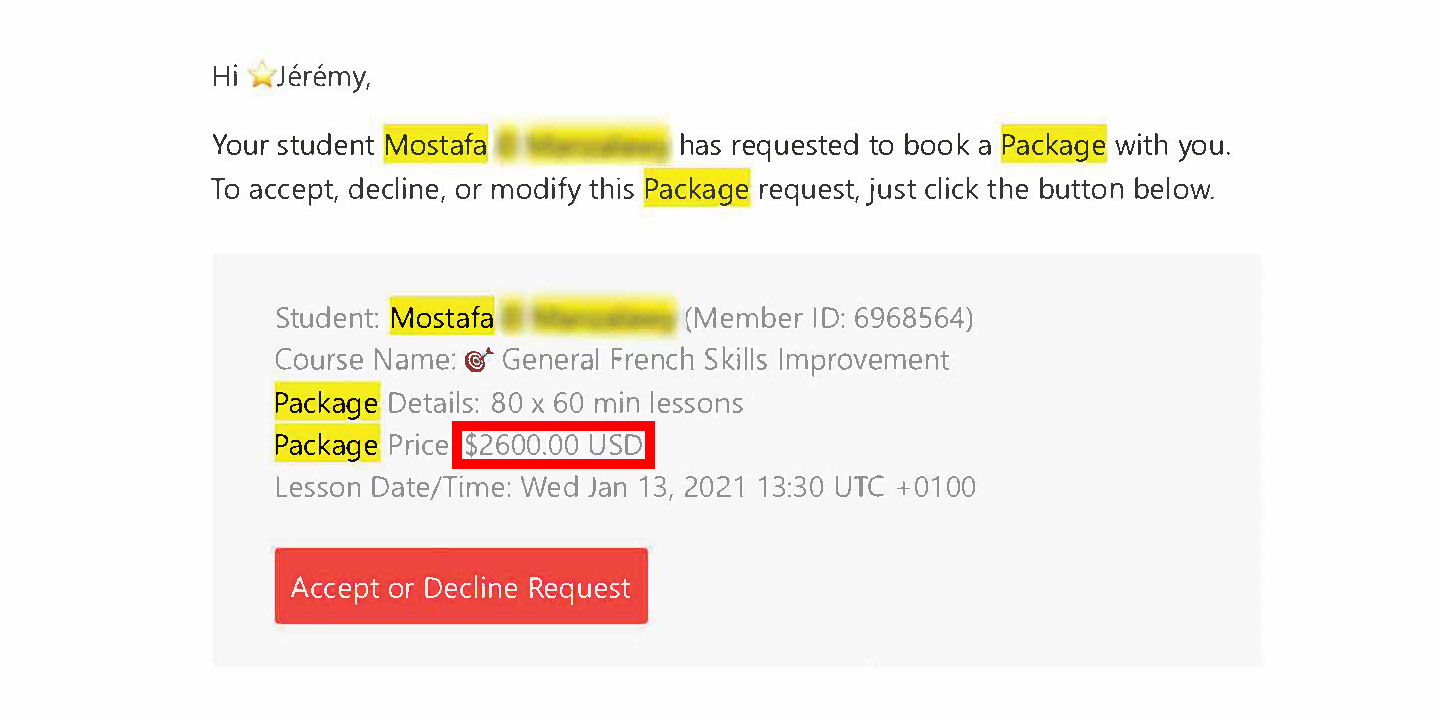Click the "Lesson Date/Time:" label
Screen dimensions: 1435x720
tap(394, 487)
